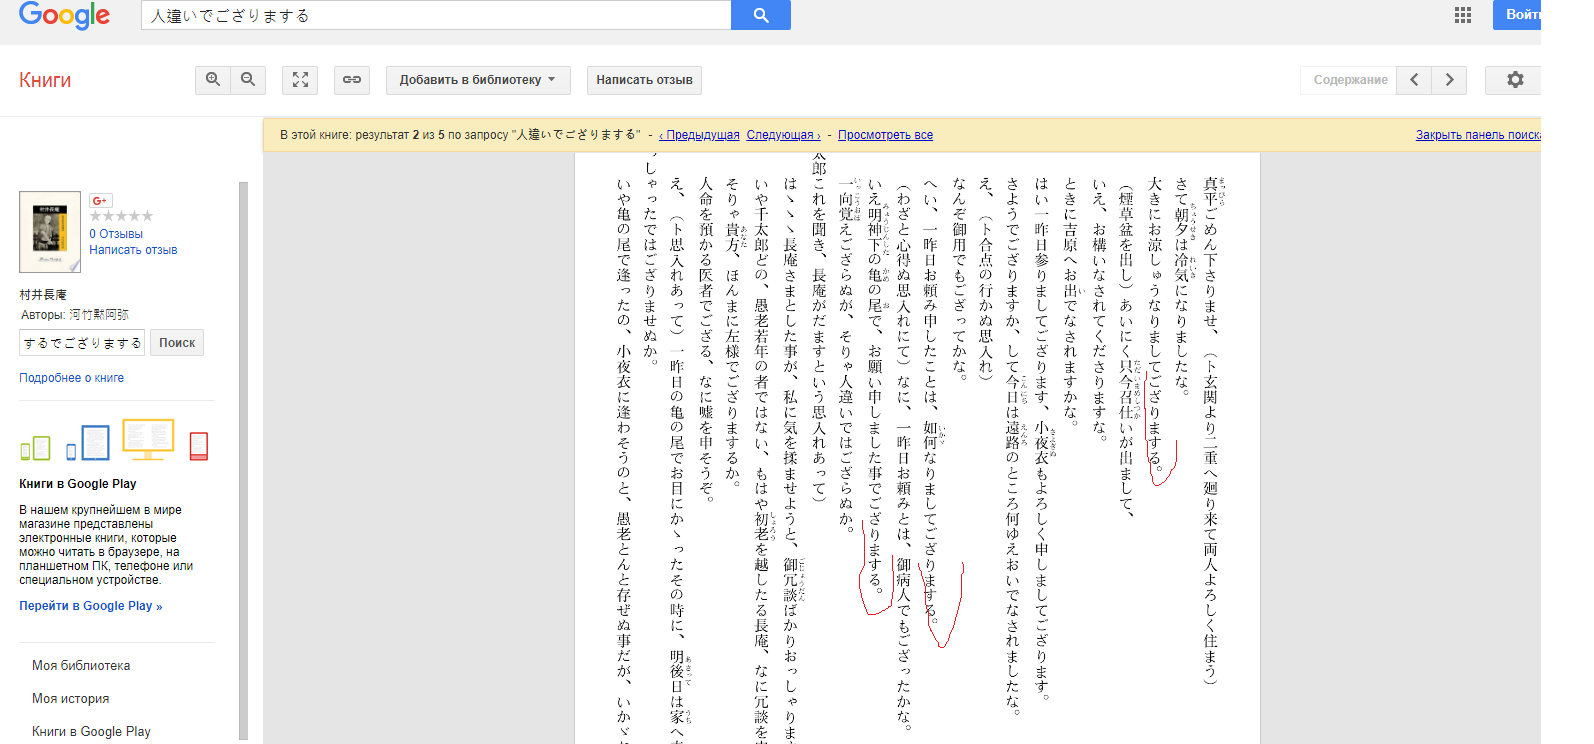Zoom in on the book page
The width and height of the screenshot is (1594, 744).
coord(213,80)
